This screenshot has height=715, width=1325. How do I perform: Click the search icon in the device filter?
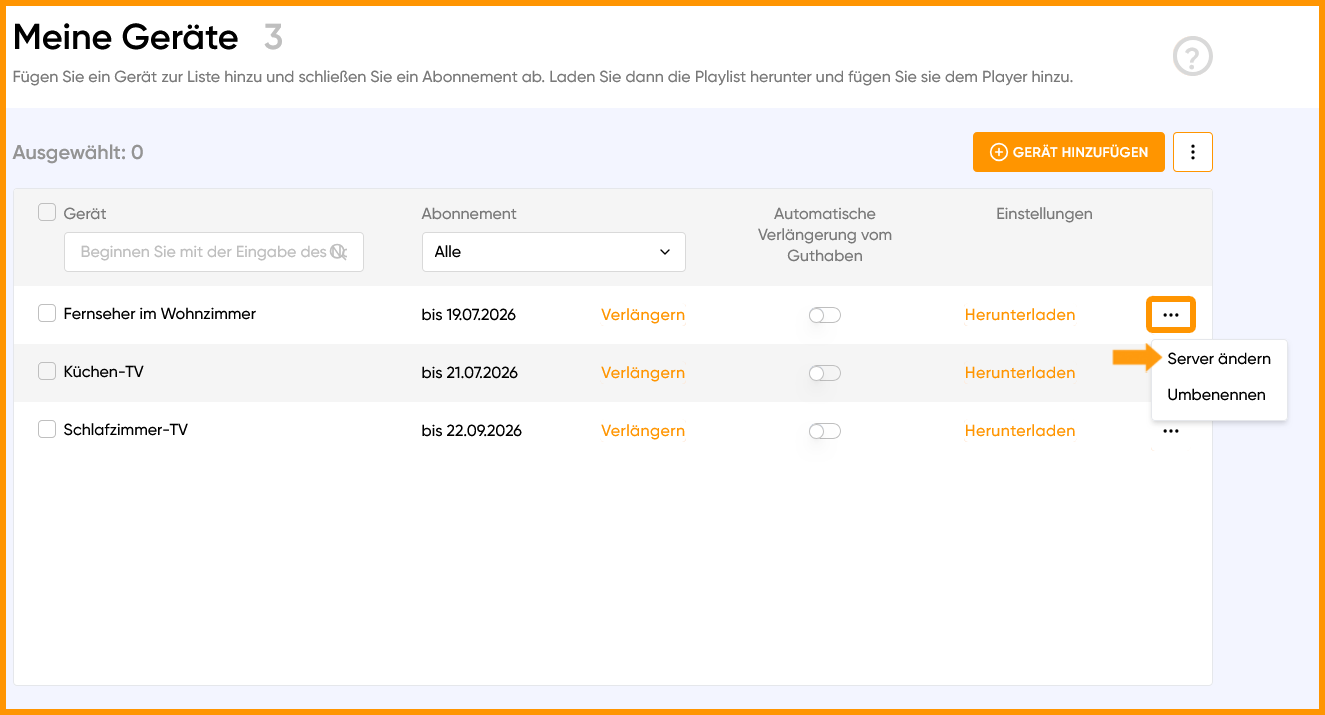point(339,252)
